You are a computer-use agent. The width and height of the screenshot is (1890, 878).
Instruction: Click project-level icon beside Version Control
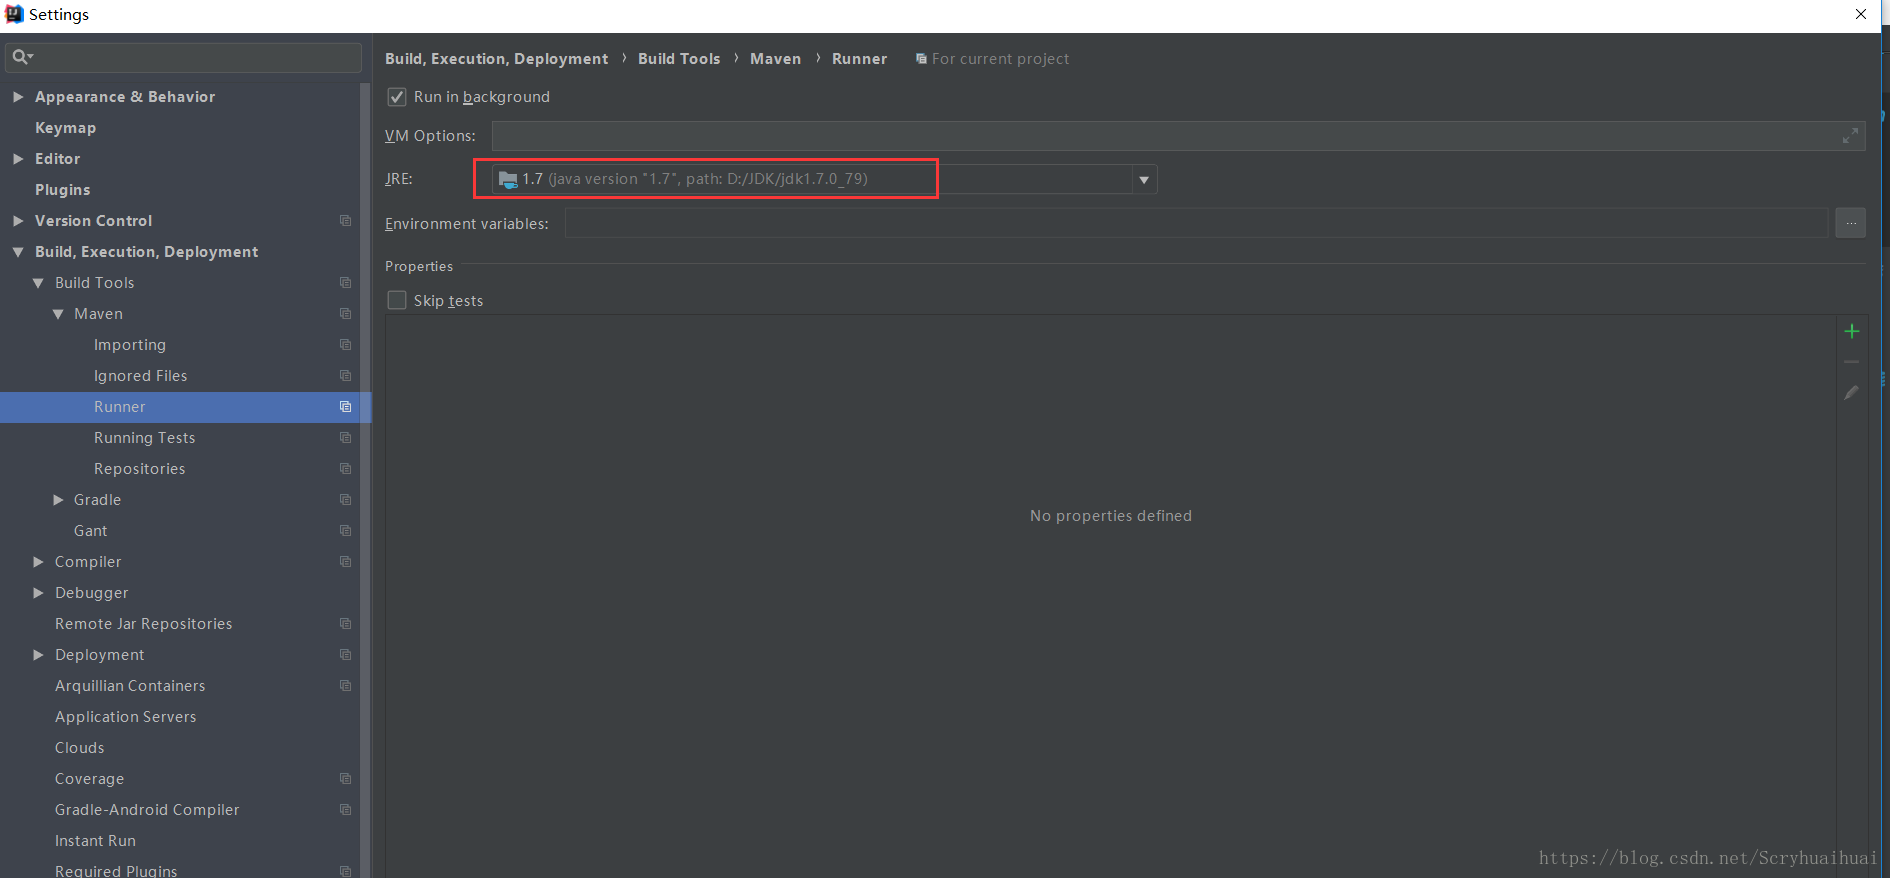coord(345,221)
